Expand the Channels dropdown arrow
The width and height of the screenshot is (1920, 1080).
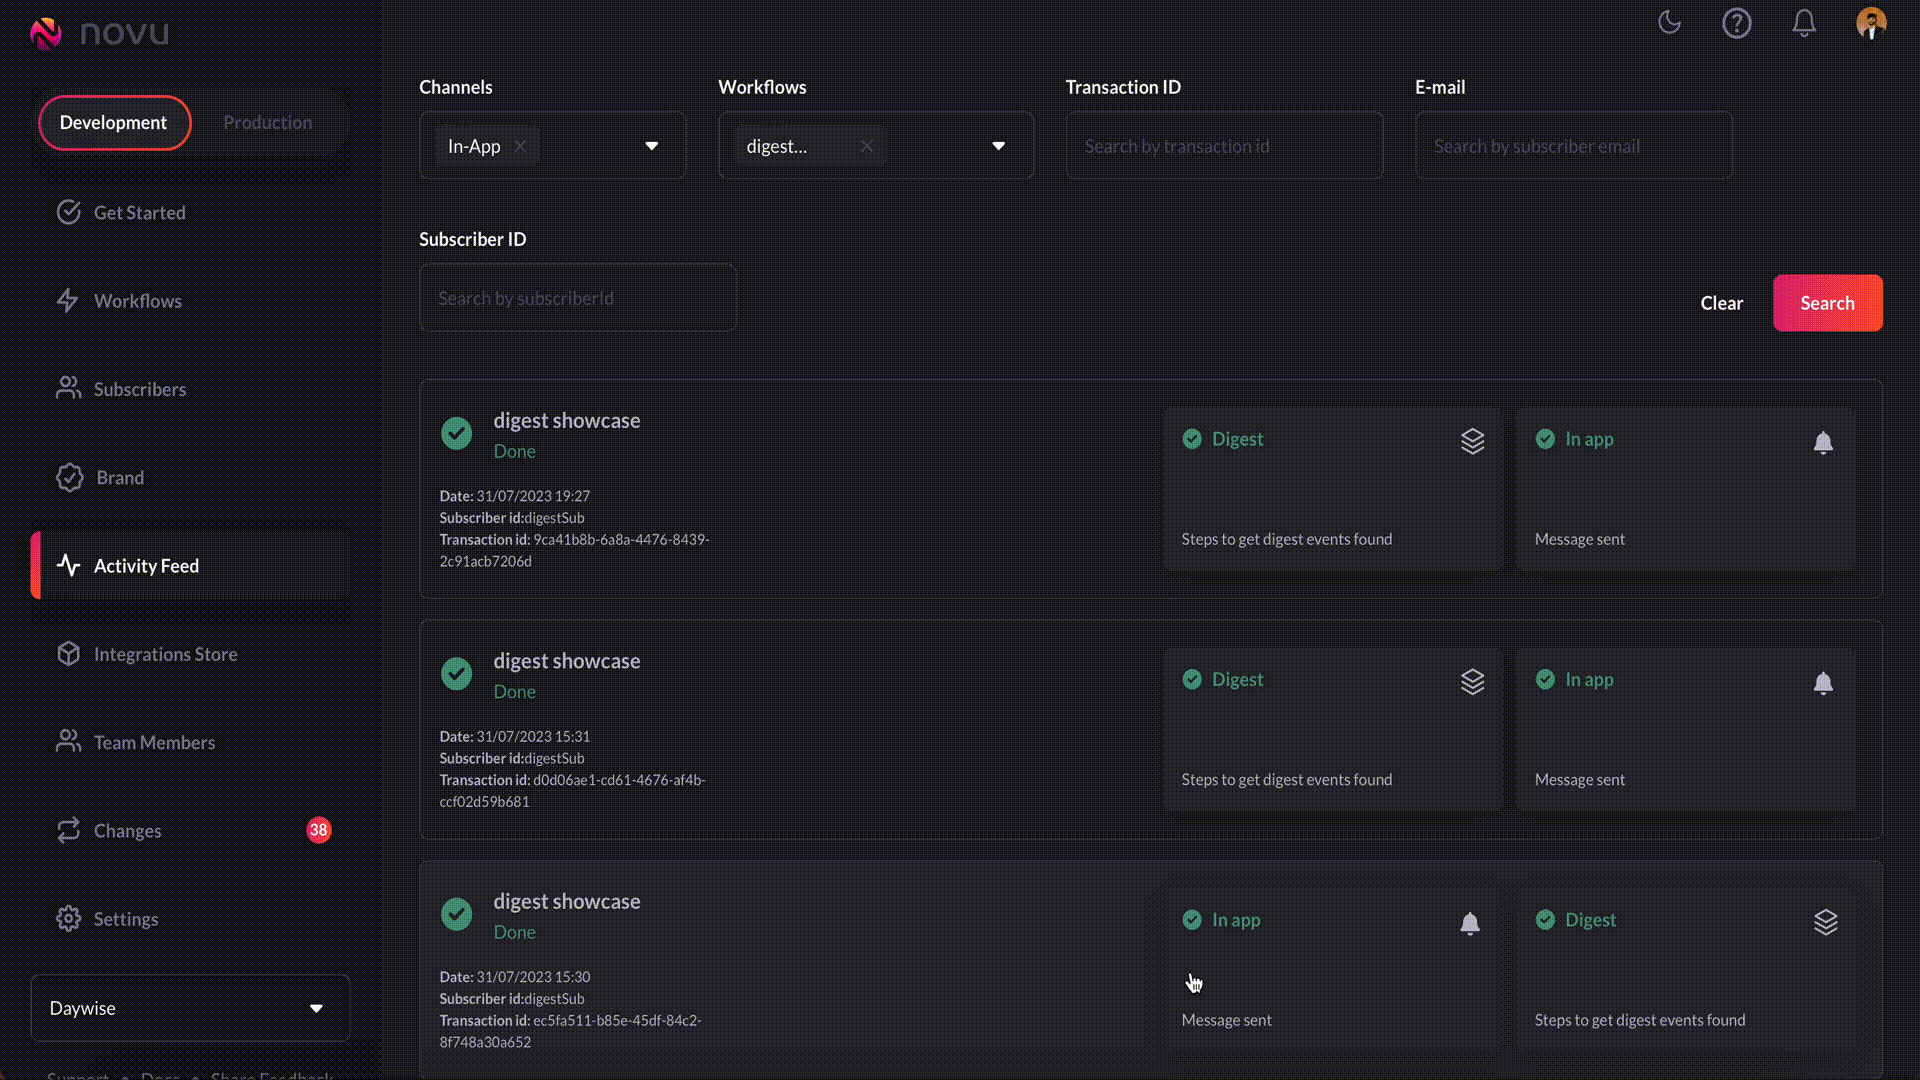tap(652, 146)
